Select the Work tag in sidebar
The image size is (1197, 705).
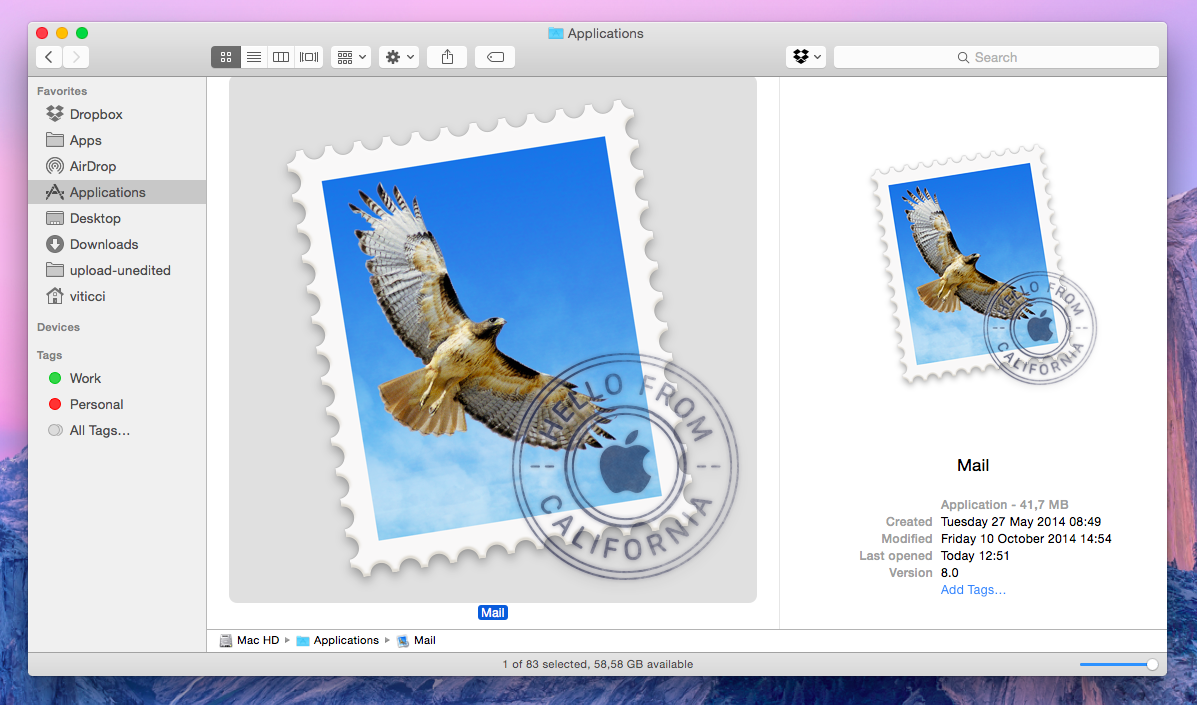[x=85, y=378]
